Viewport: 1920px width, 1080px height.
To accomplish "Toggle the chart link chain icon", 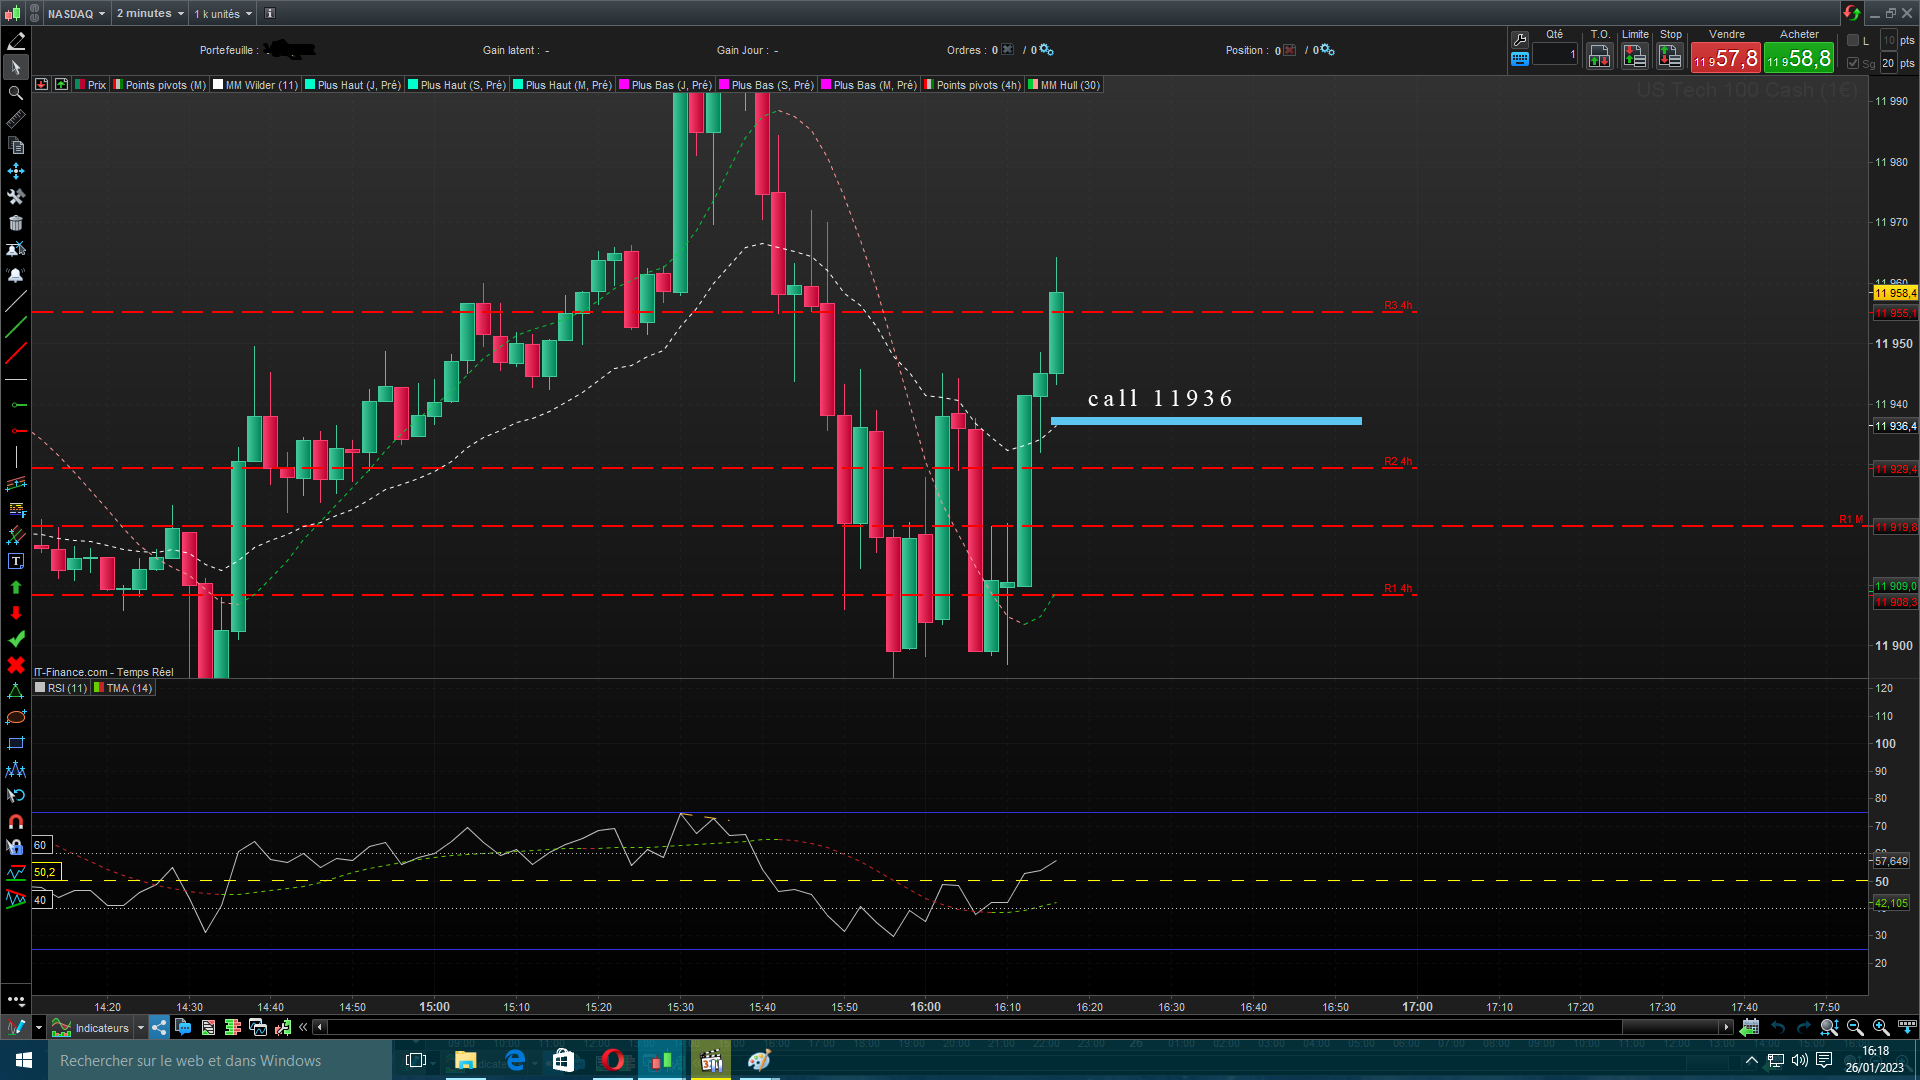I will coord(34,13).
